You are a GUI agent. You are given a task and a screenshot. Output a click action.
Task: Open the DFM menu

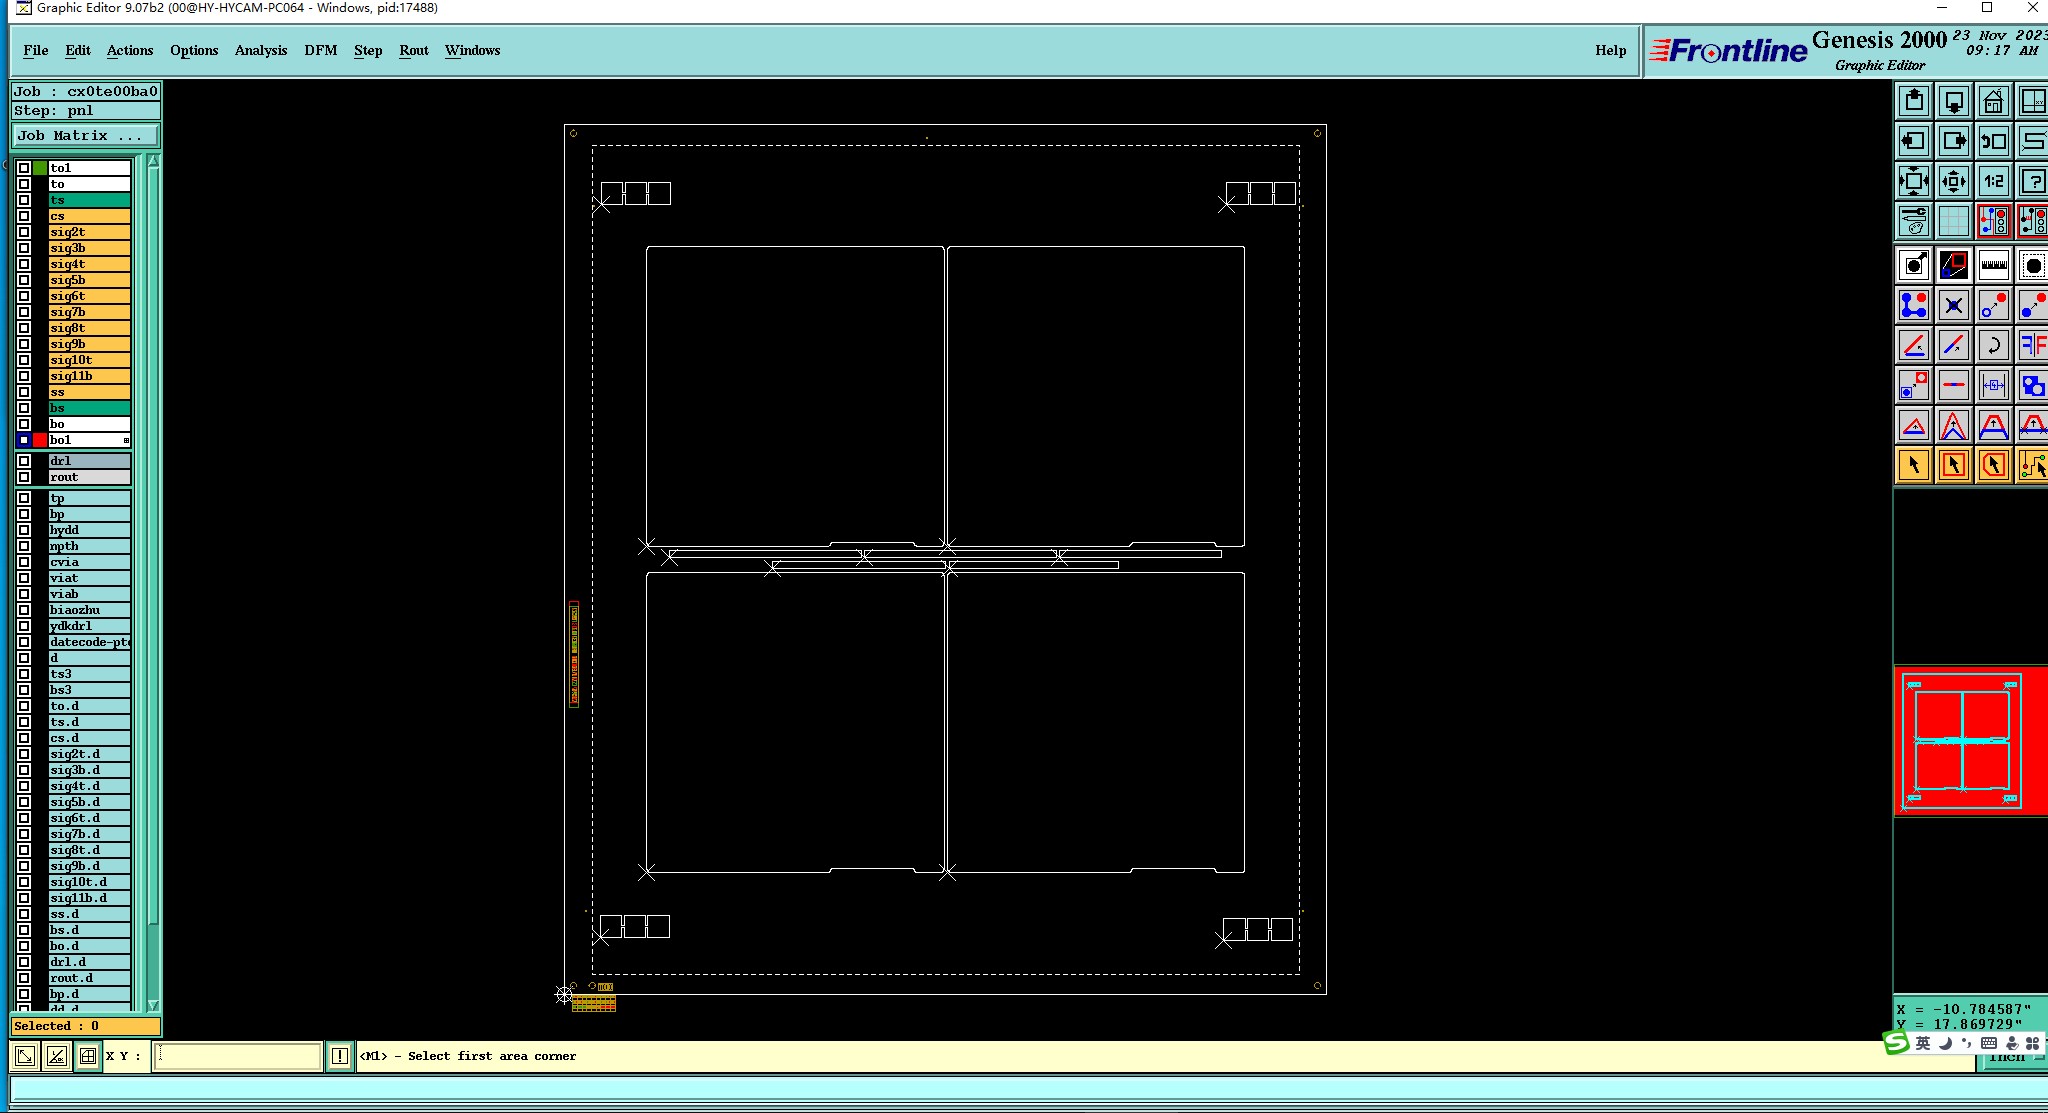click(320, 50)
